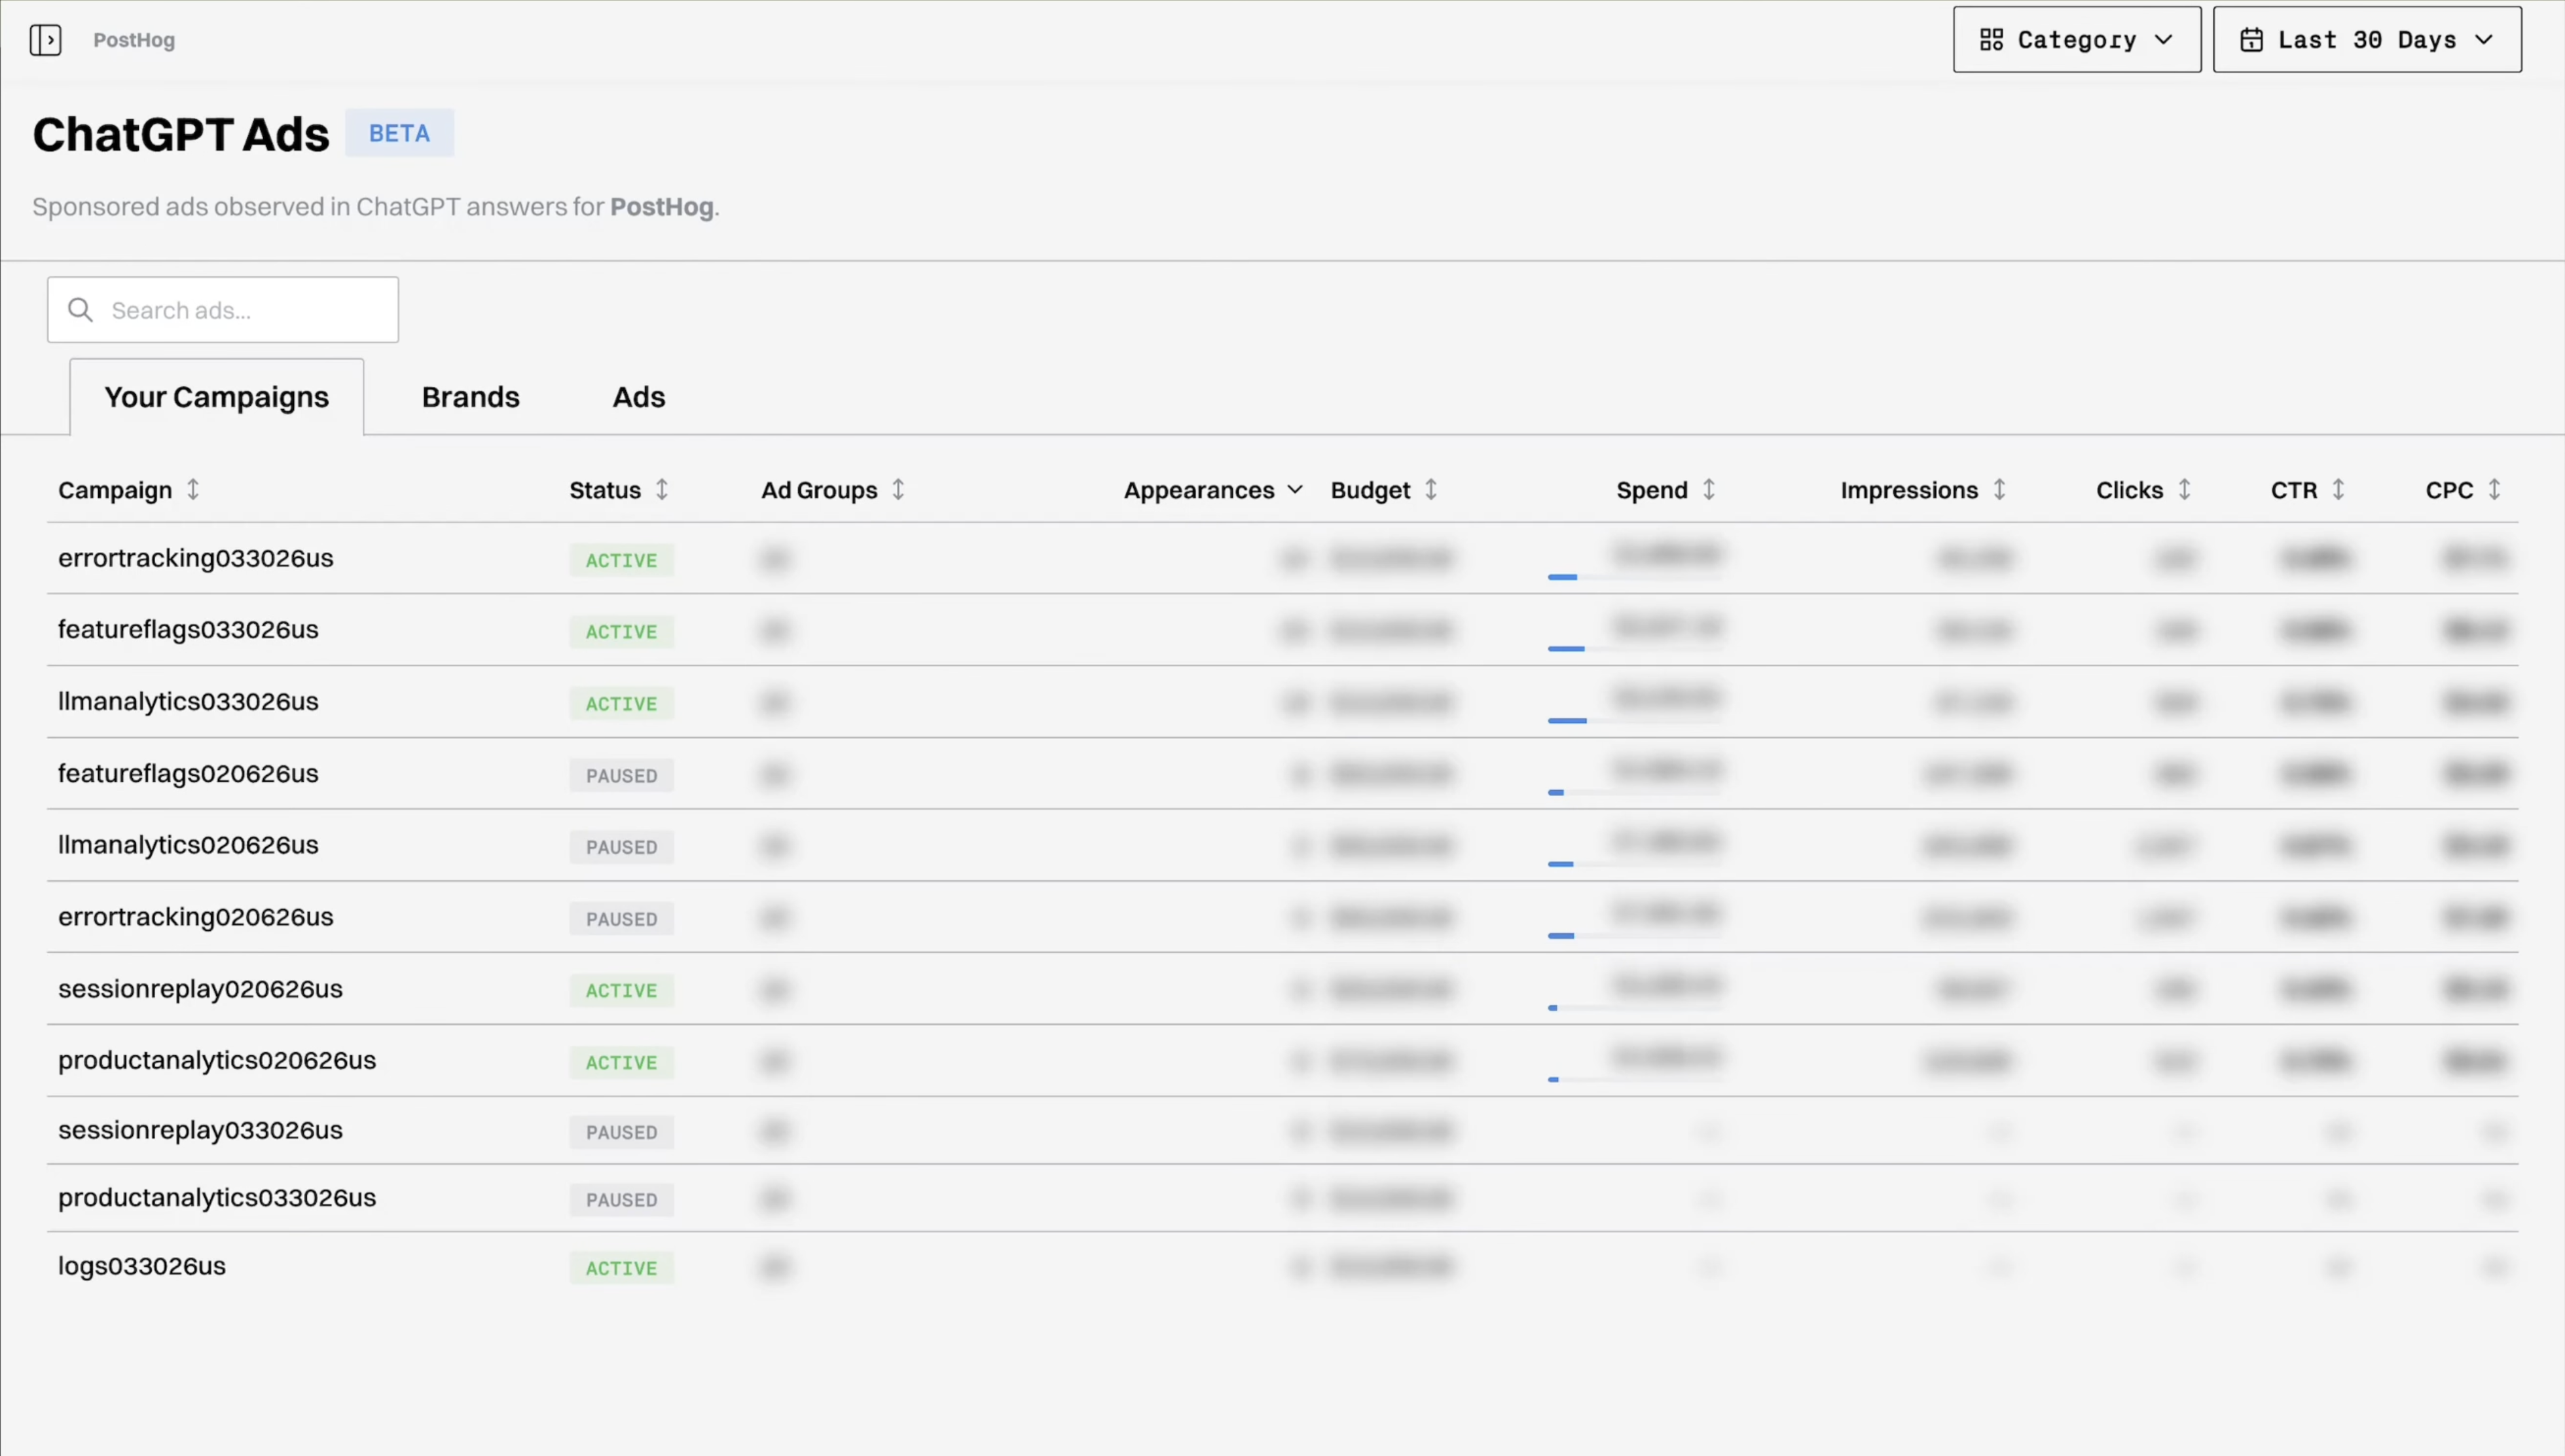Switch to the Ads tab
Screen dimensions: 2565x1456
pyautogui.click(x=638, y=397)
